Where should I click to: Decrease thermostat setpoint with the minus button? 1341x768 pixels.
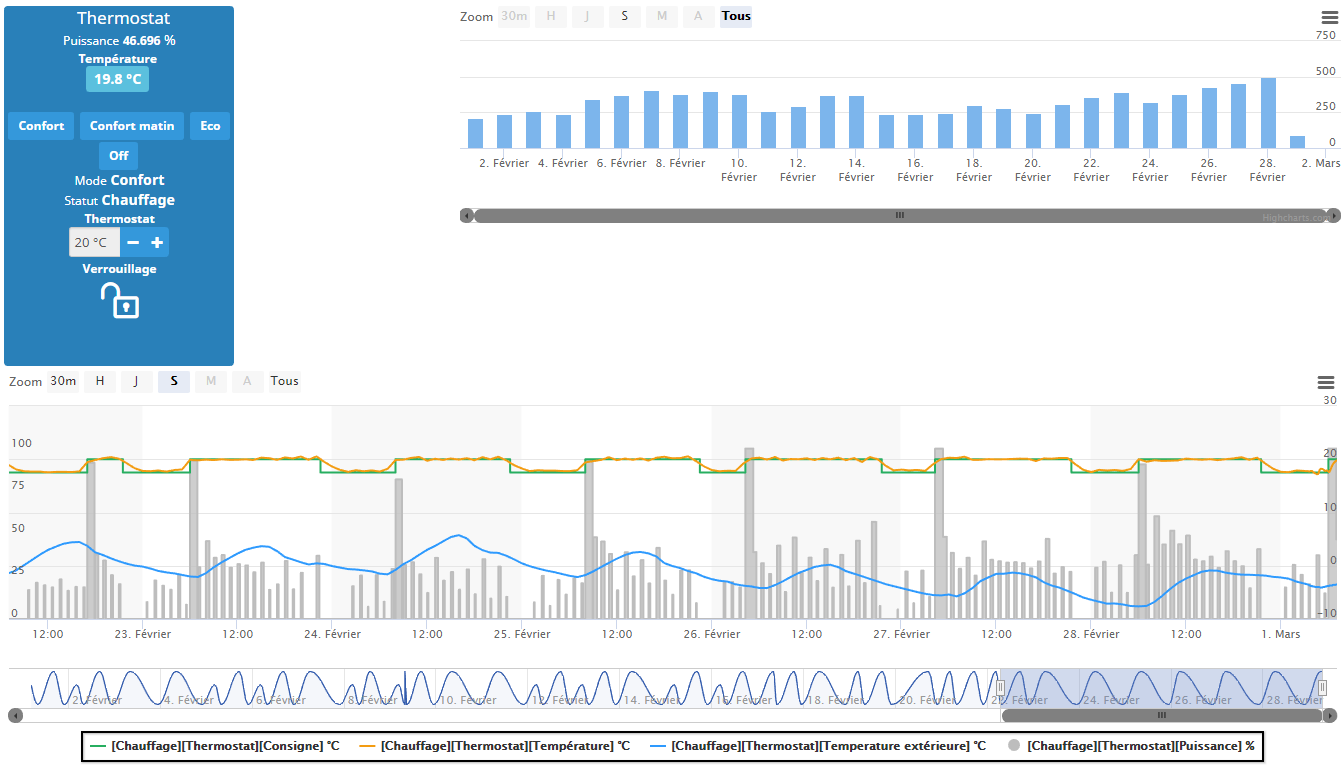133,242
